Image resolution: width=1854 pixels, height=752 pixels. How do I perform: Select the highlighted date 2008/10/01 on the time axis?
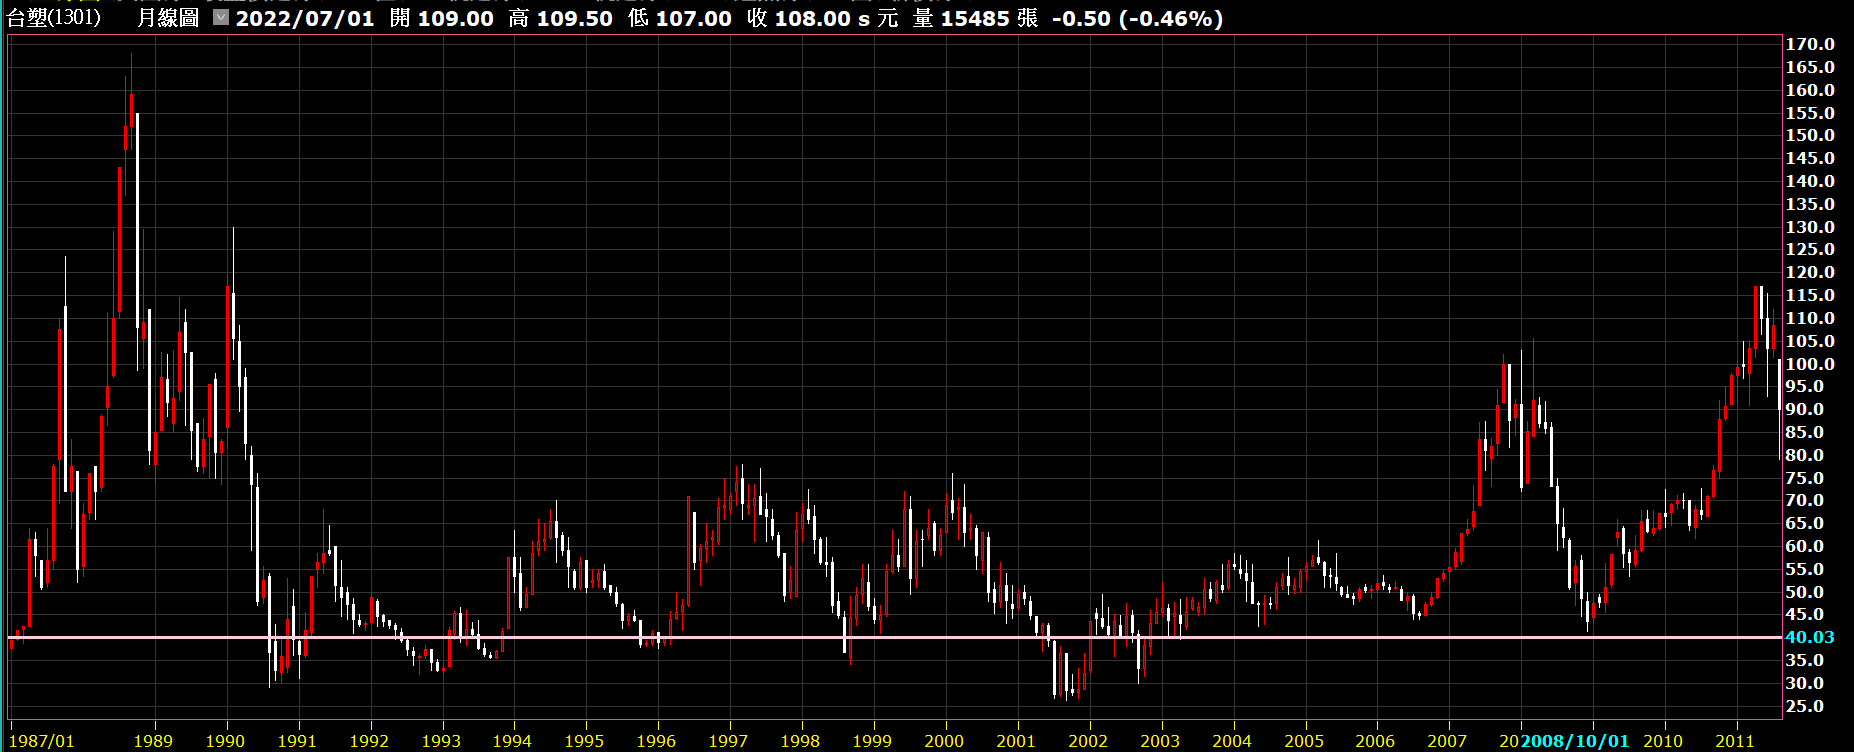[1575, 741]
